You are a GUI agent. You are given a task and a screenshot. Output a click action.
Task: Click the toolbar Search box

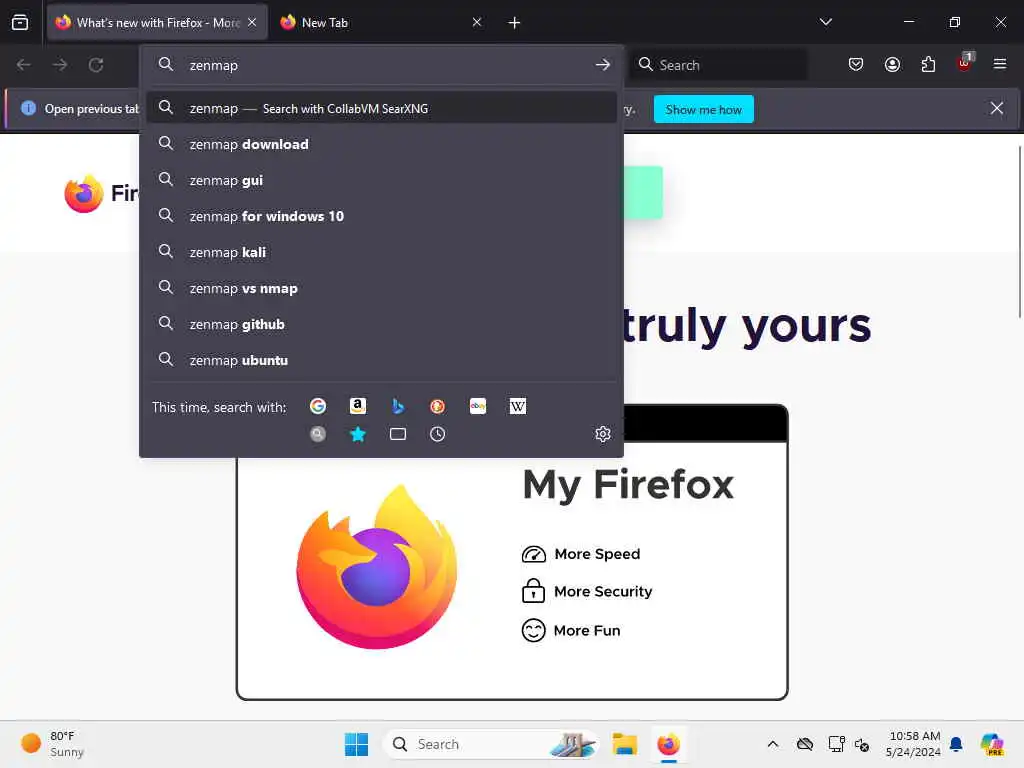coord(718,65)
